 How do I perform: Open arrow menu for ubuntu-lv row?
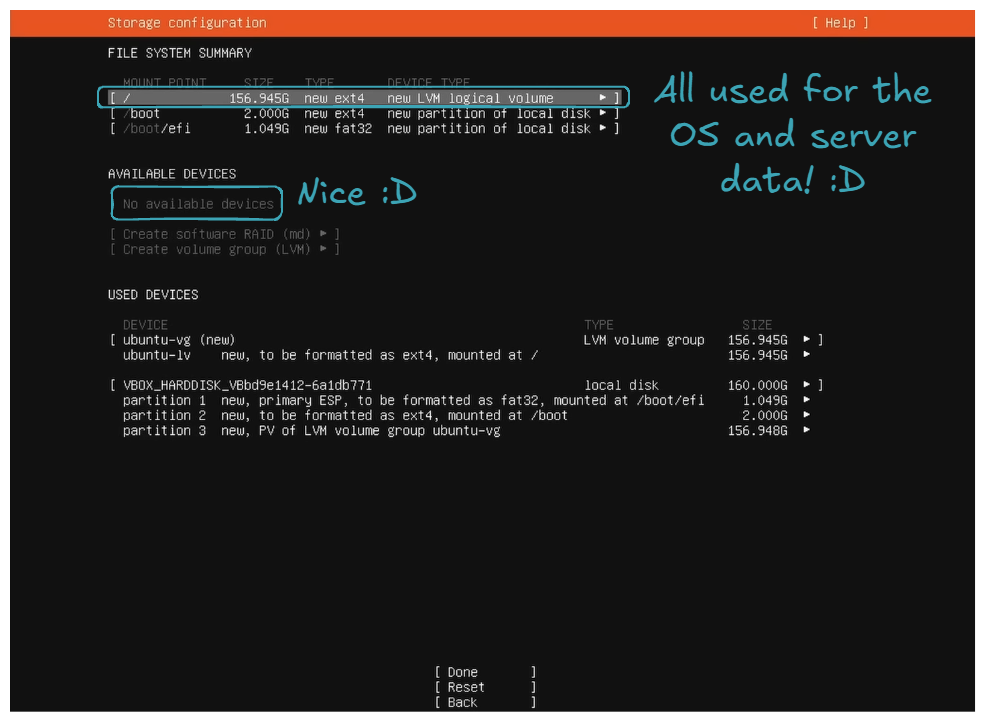(807, 355)
